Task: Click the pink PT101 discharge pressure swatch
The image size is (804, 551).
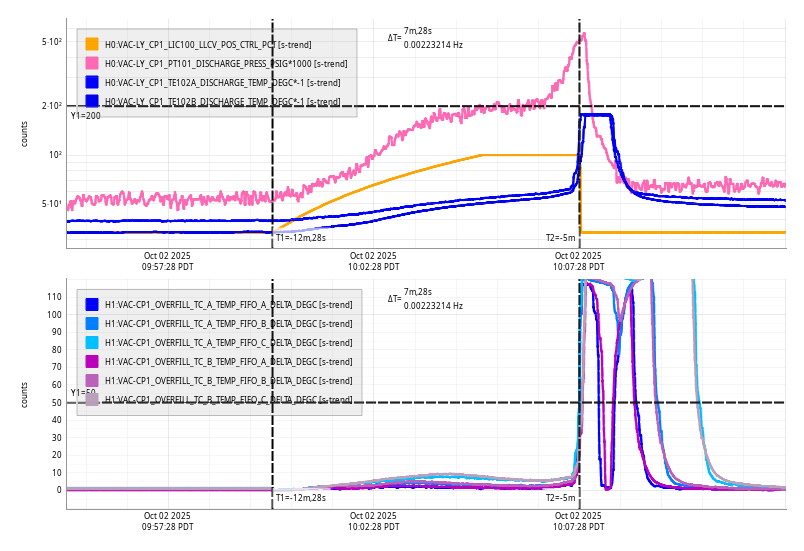Action: tap(92, 63)
